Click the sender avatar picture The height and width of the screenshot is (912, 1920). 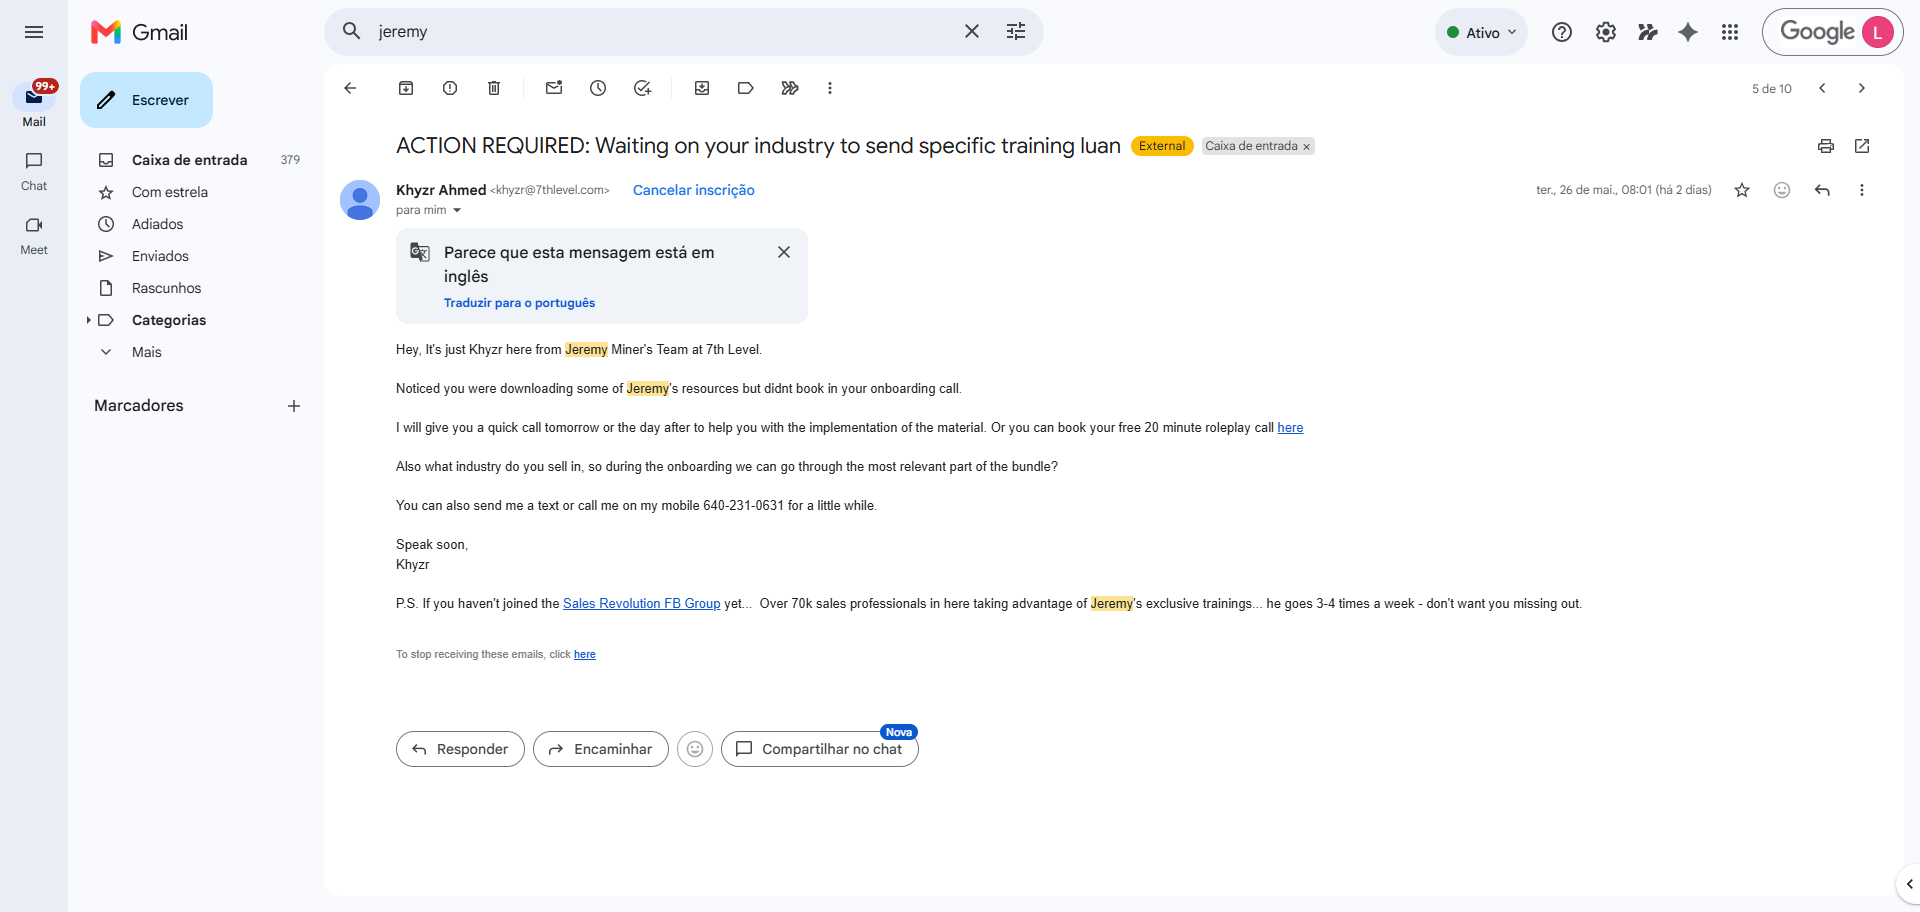coord(360,200)
